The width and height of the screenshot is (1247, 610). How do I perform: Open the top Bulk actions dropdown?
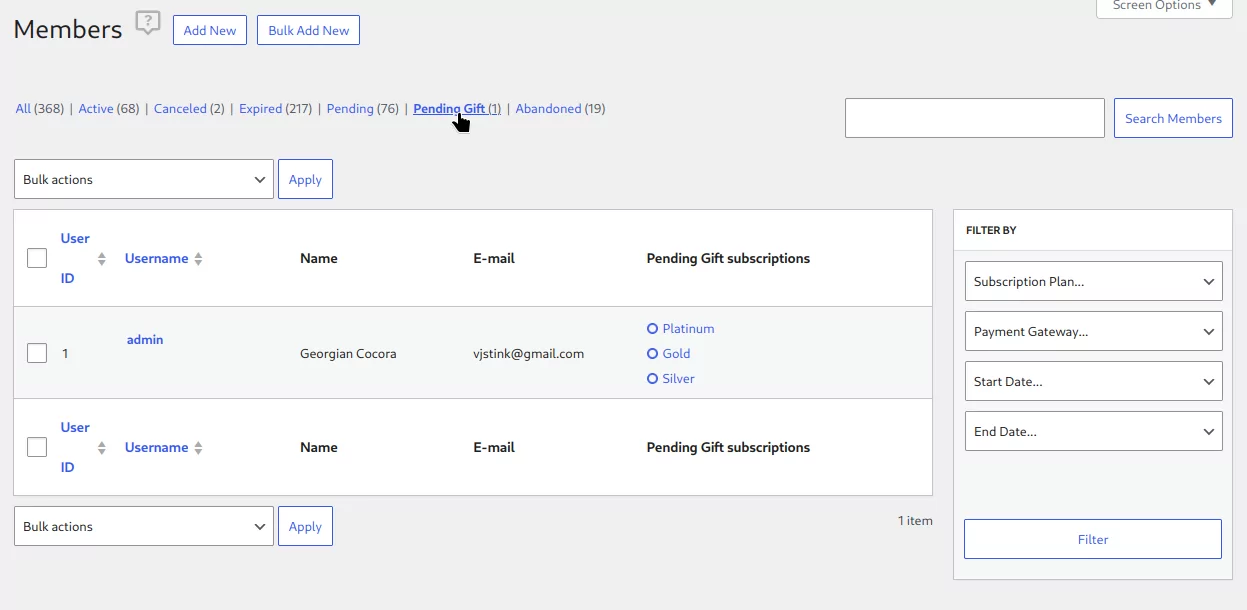coord(144,179)
